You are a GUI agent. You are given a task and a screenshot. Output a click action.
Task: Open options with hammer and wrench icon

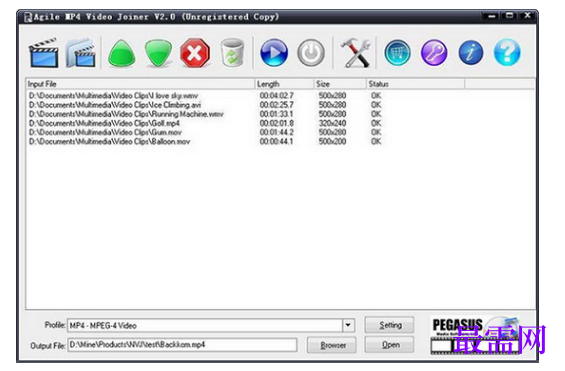click(355, 53)
